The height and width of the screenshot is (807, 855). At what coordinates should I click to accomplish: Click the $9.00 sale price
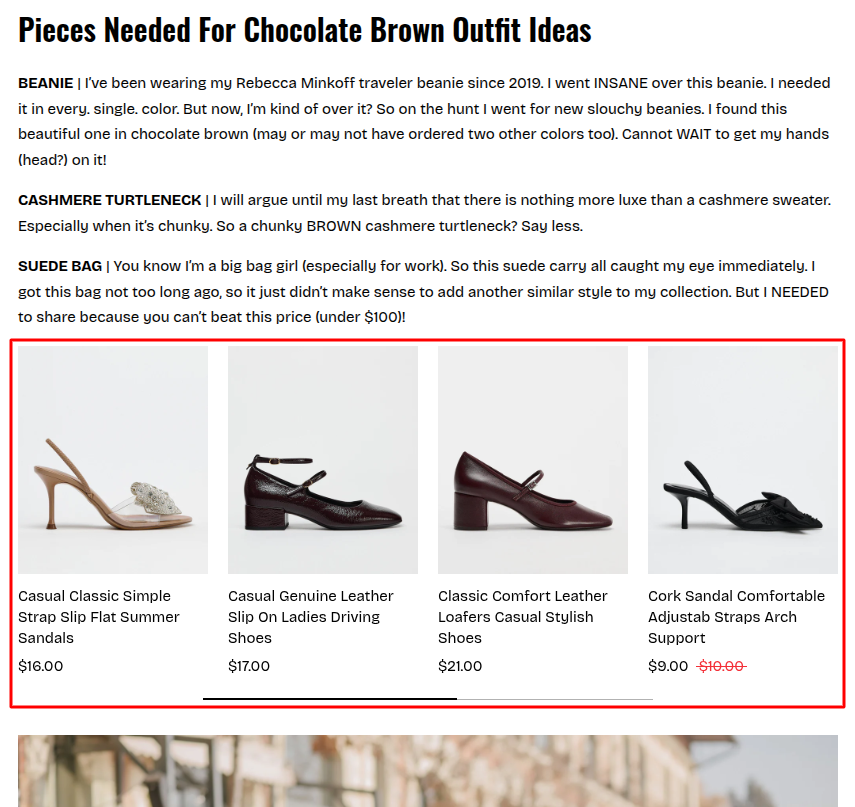click(668, 666)
